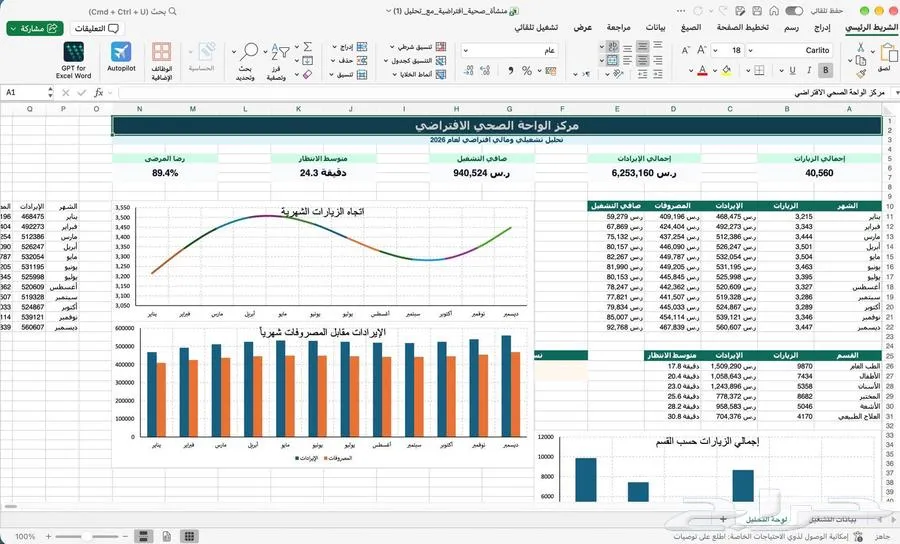Switch to Page Layout view in status bar
The height and width of the screenshot is (544, 900).
[166, 536]
